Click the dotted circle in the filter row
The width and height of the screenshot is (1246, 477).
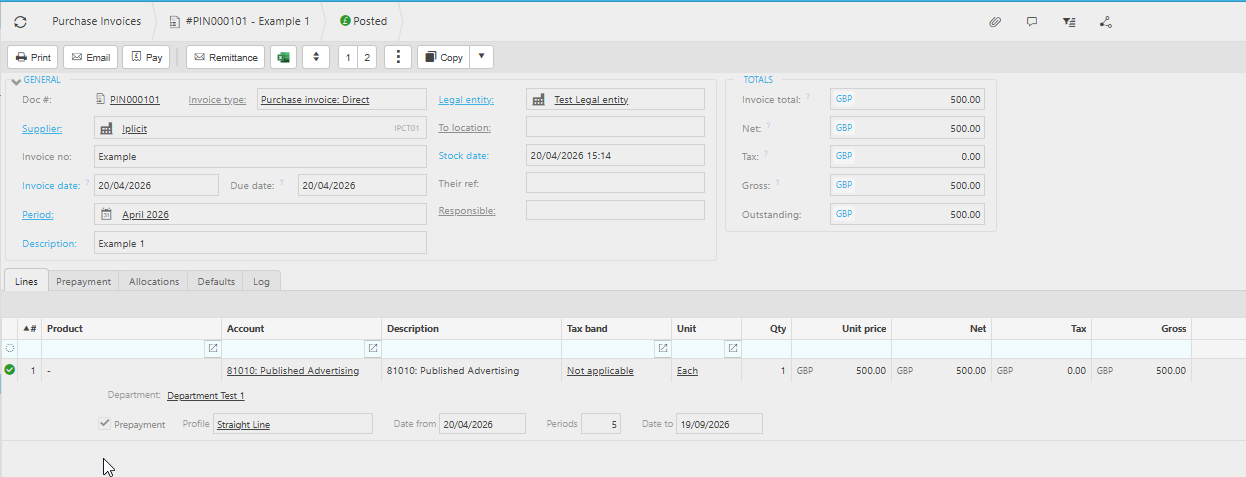click(10, 348)
